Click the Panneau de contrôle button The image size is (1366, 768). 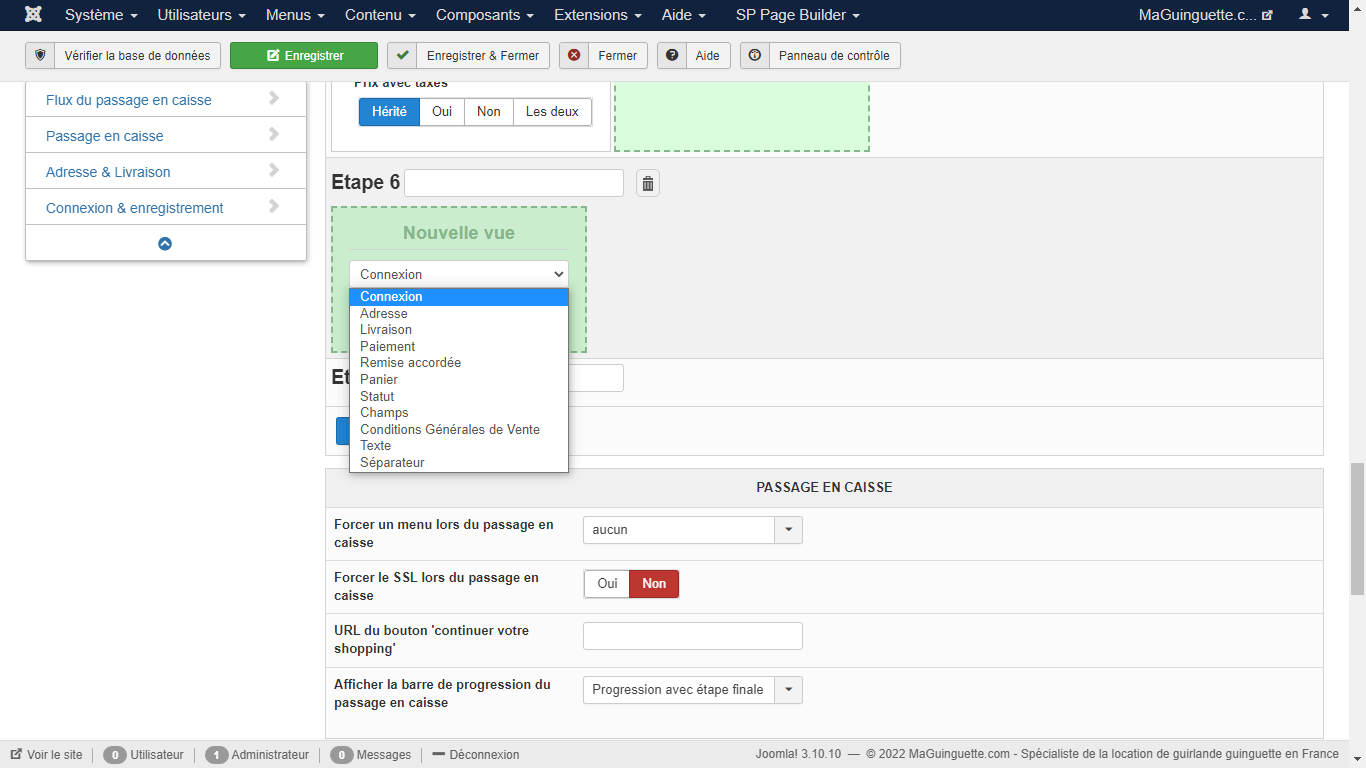[820, 56]
